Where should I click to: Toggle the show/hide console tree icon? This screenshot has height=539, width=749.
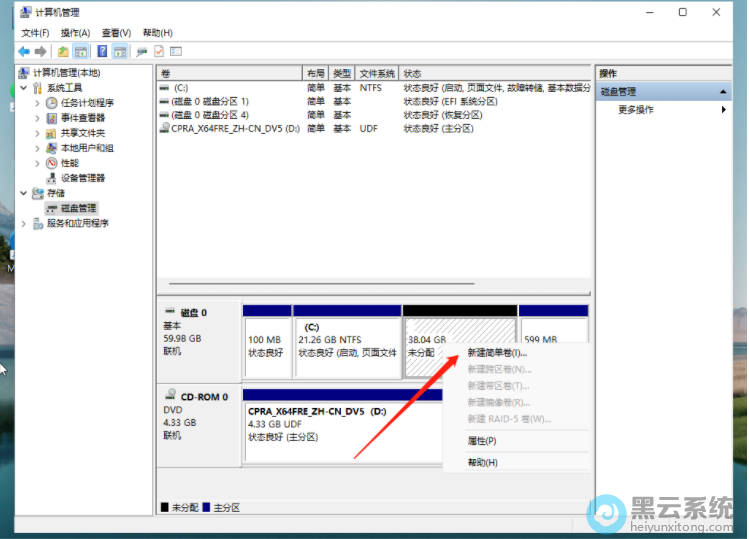click(81, 51)
